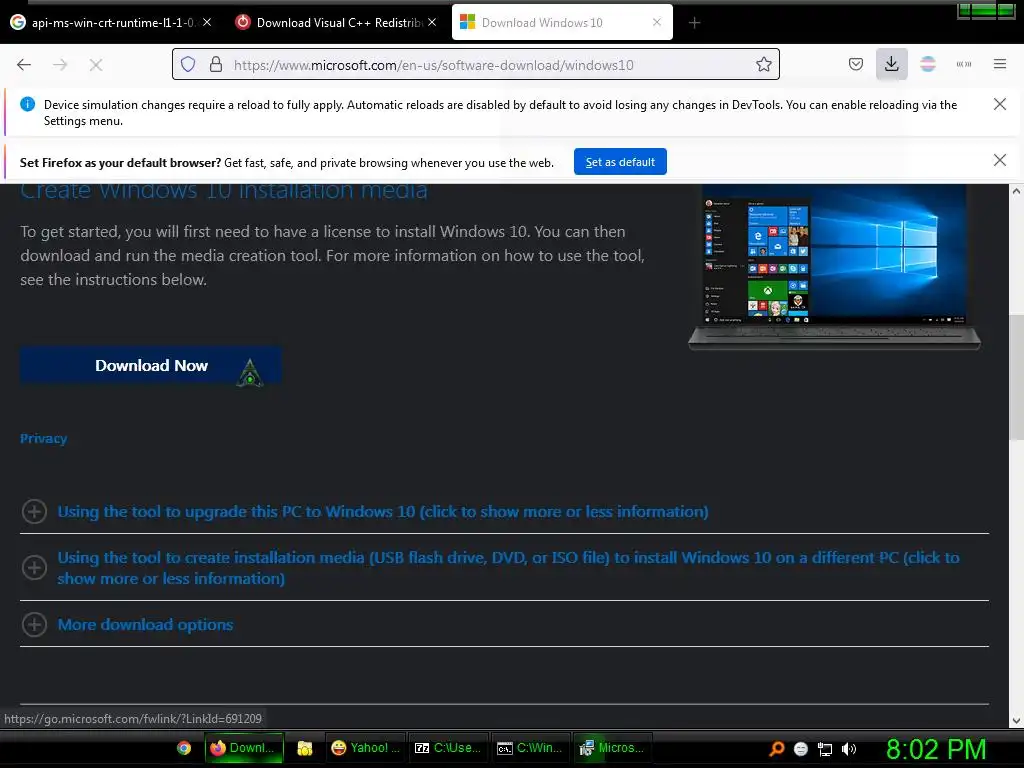
Task: Open Chrome from the taskbar
Action: click(184, 748)
